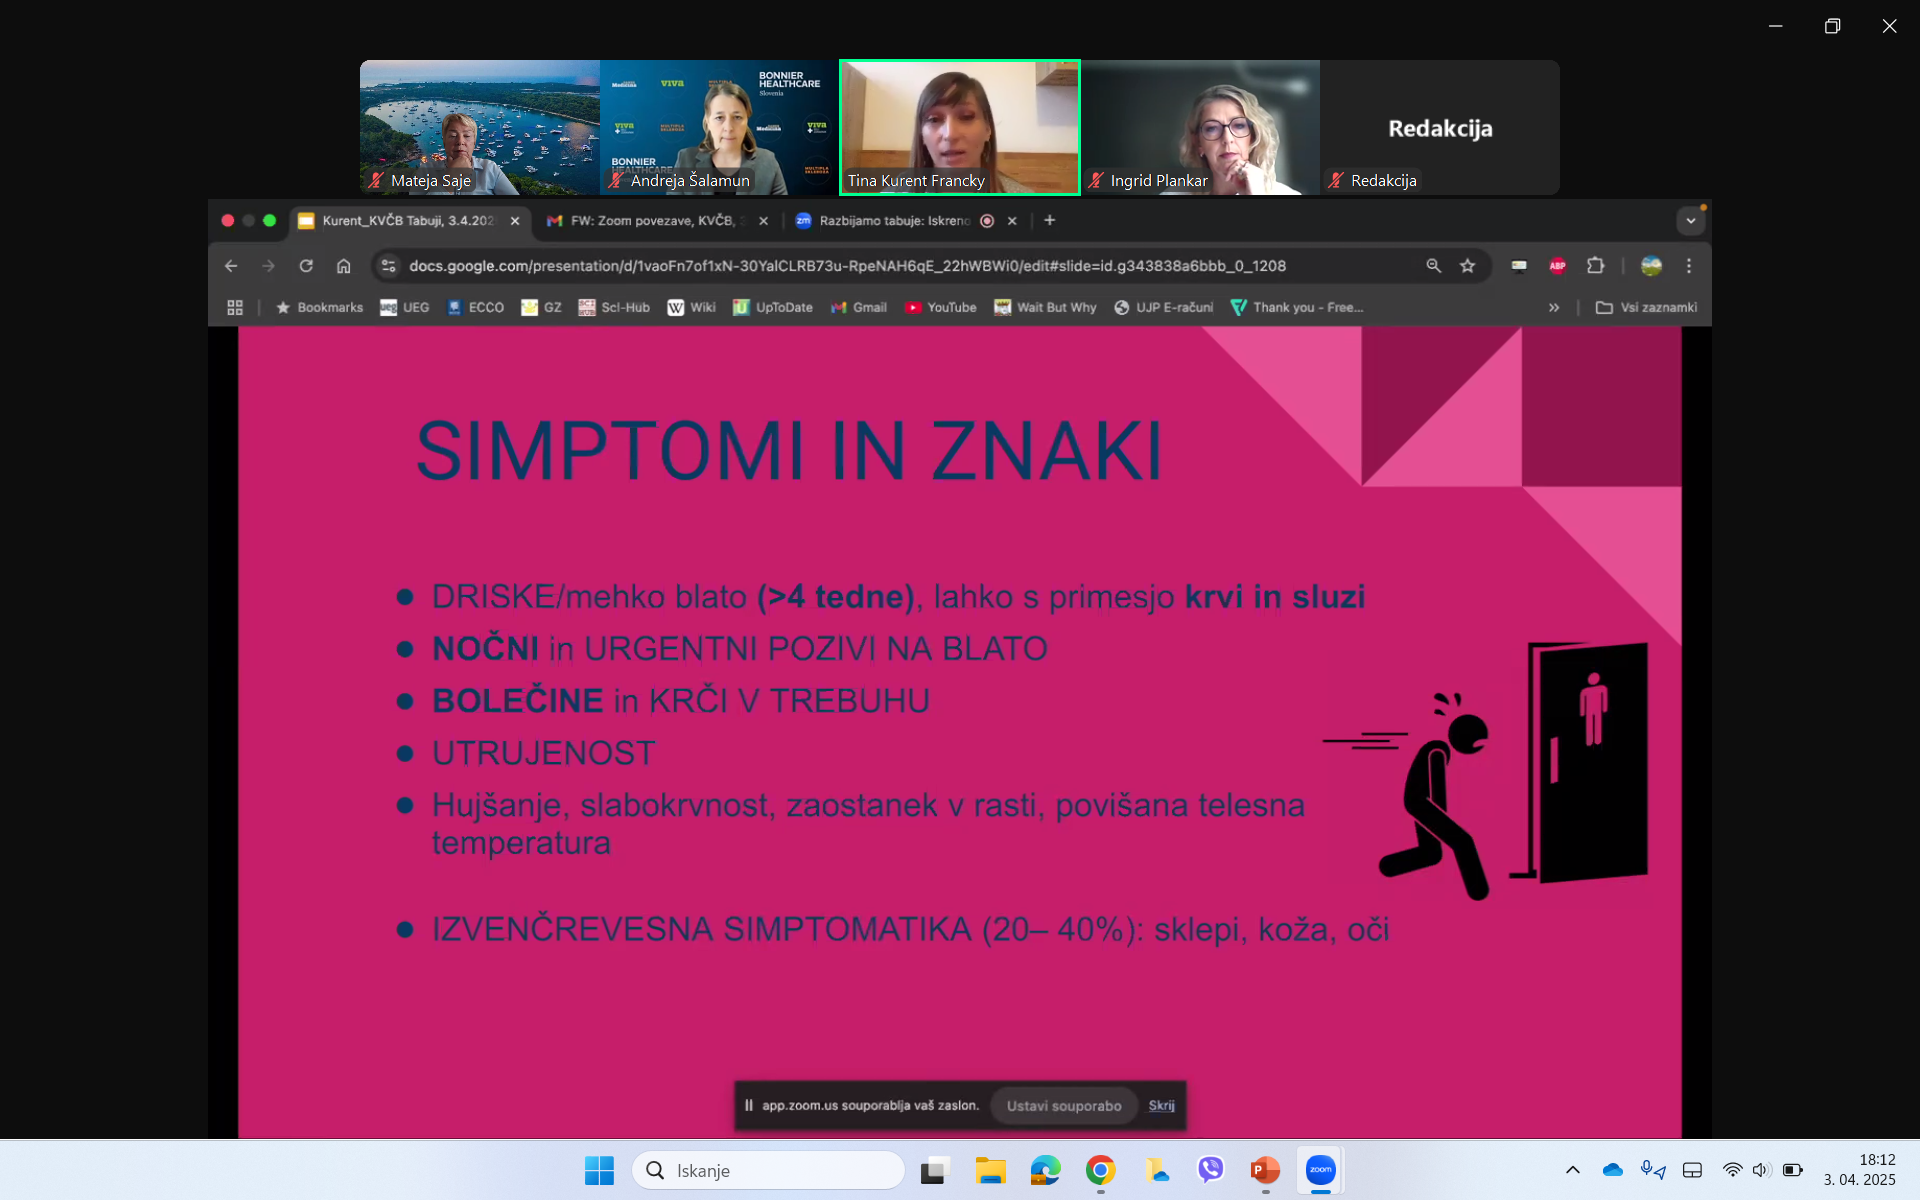Select Ingrid Plankar video thumbnail

point(1200,128)
